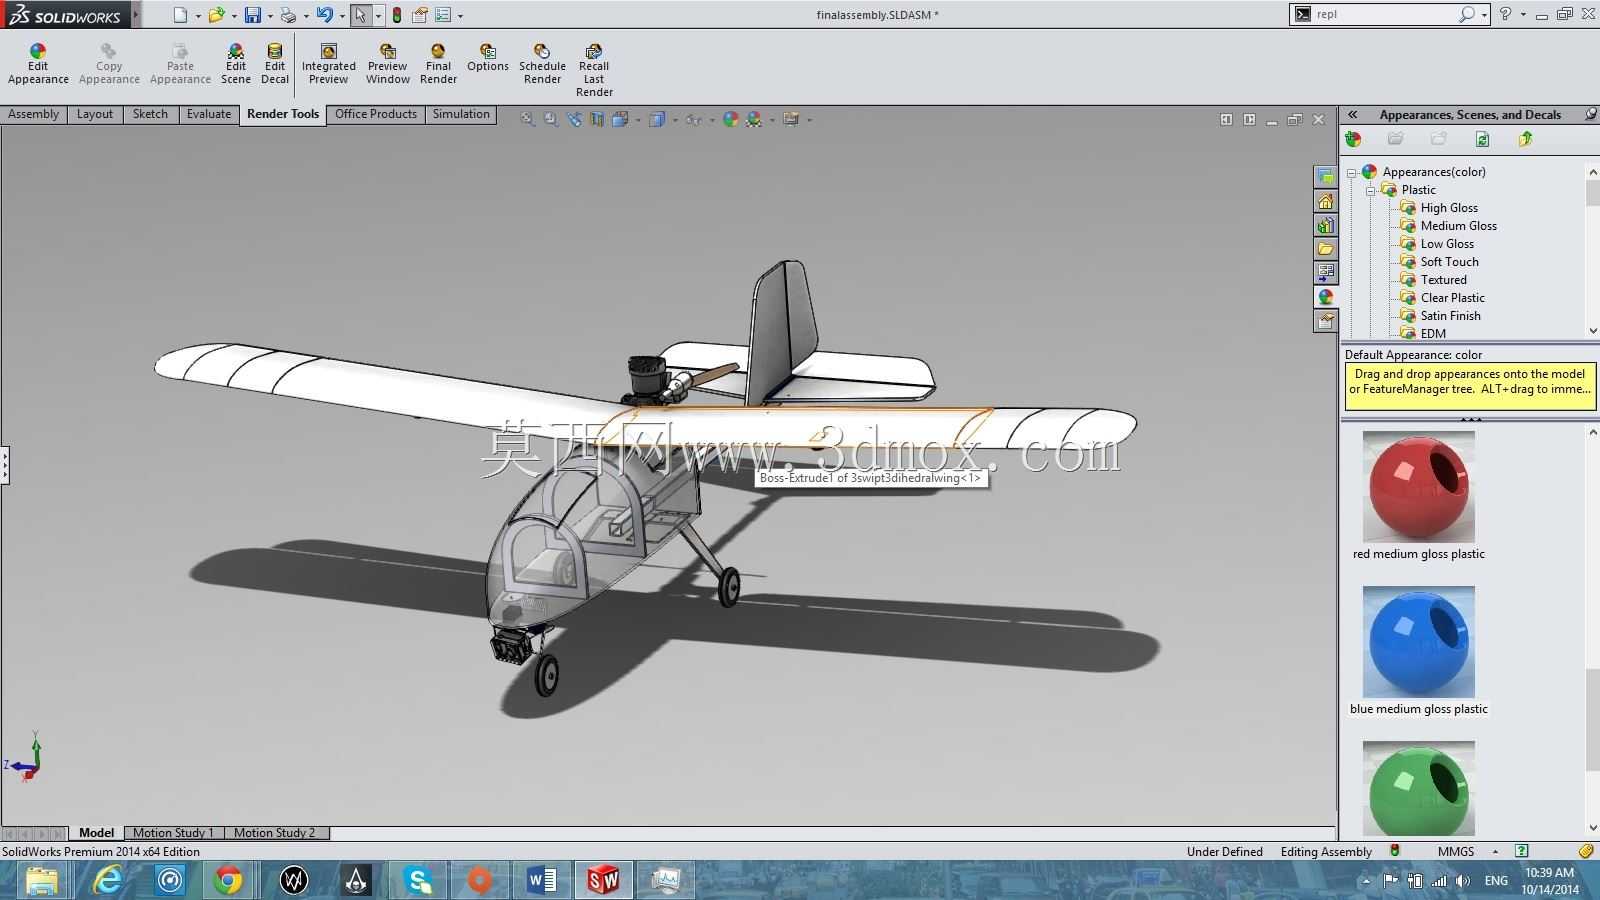The width and height of the screenshot is (1600, 900).
Task: Activate the Select cursor tool
Action: tap(360, 15)
